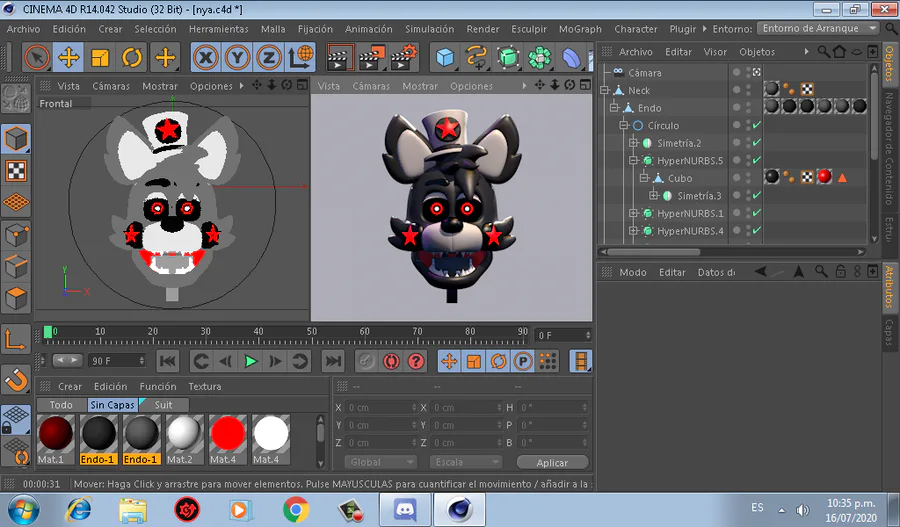This screenshot has width=900, height=527.
Task: Collapse the Endo object tree
Action: point(614,108)
